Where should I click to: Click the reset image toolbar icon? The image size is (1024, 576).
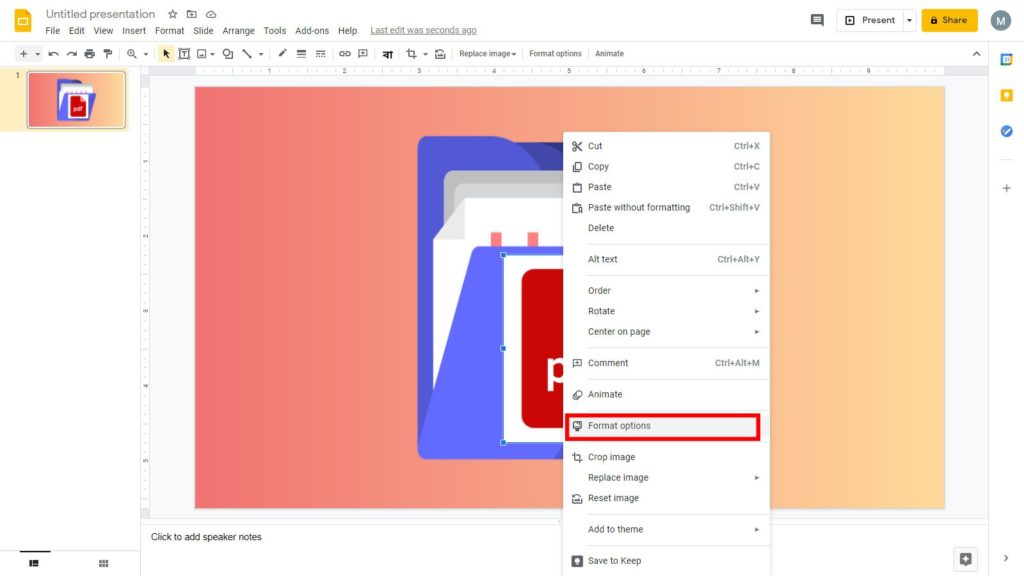[440, 54]
